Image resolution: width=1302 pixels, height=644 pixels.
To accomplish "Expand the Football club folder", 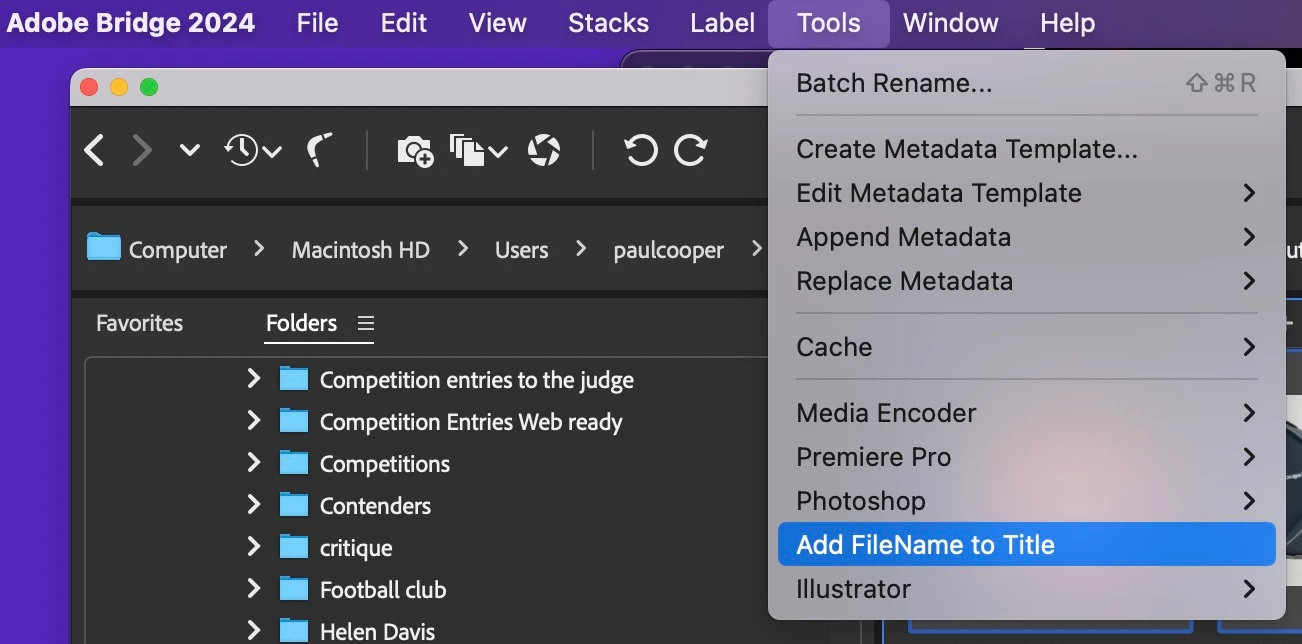I will (x=253, y=589).
